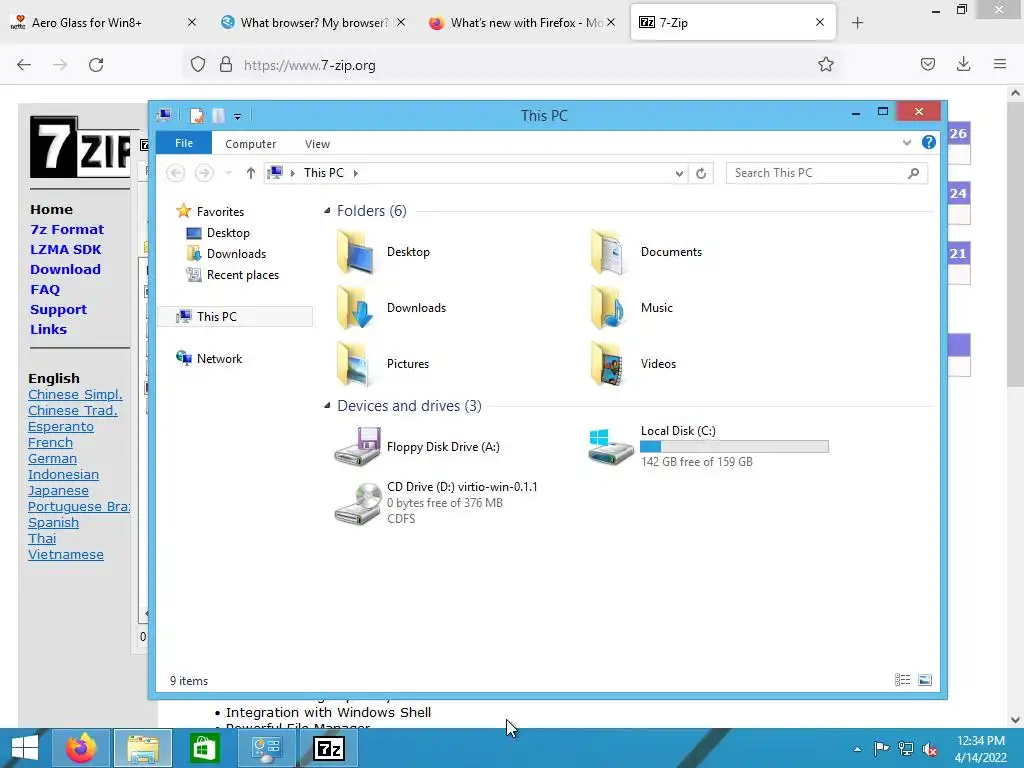Choose the German language link

click(52, 458)
